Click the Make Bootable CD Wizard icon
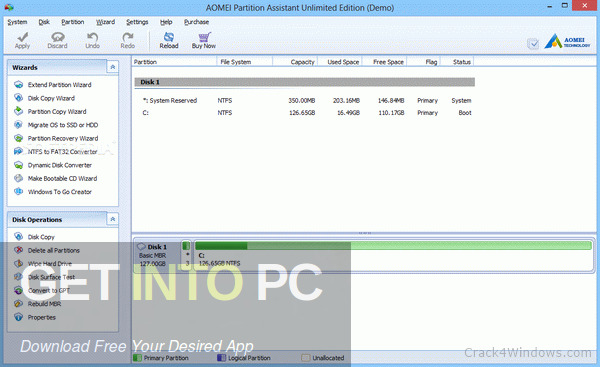 tap(18, 178)
